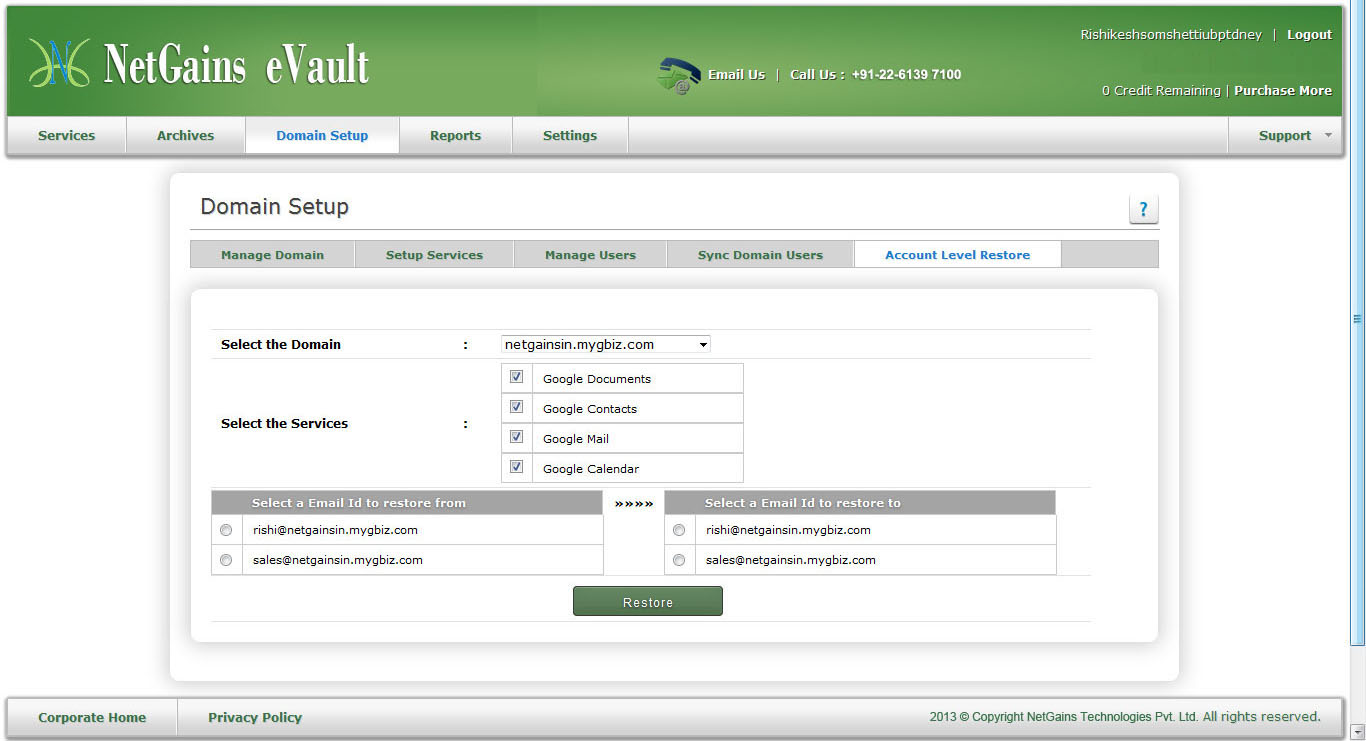This screenshot has width=1366, height=741.
Task: Select rishi@netgainsin.mygbiz.com as restore from
Action: coord(226,530)
